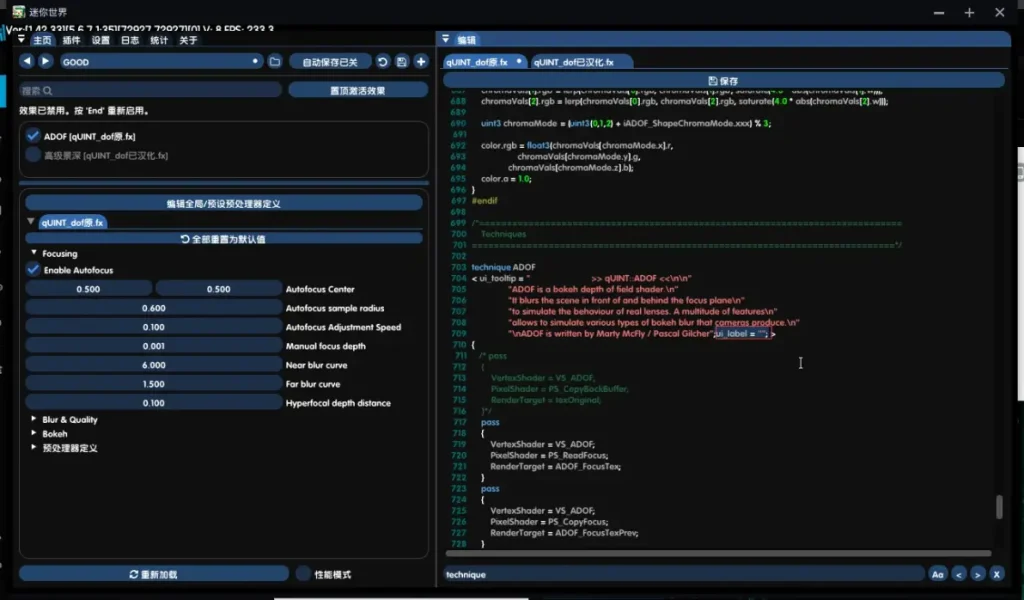The image size is (1024, 600).
Task: Go to the previous preset arrow
Action: coord(27,62)
